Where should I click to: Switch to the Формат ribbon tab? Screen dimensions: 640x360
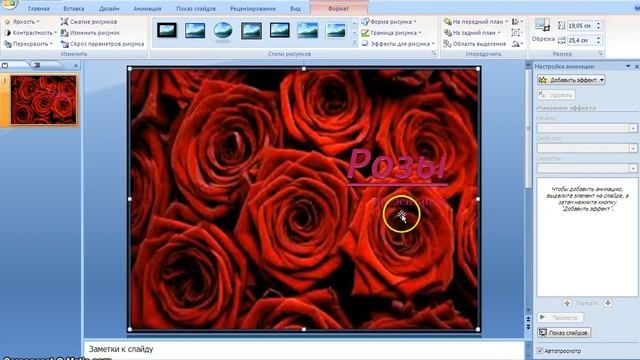(x=338, y=9)
